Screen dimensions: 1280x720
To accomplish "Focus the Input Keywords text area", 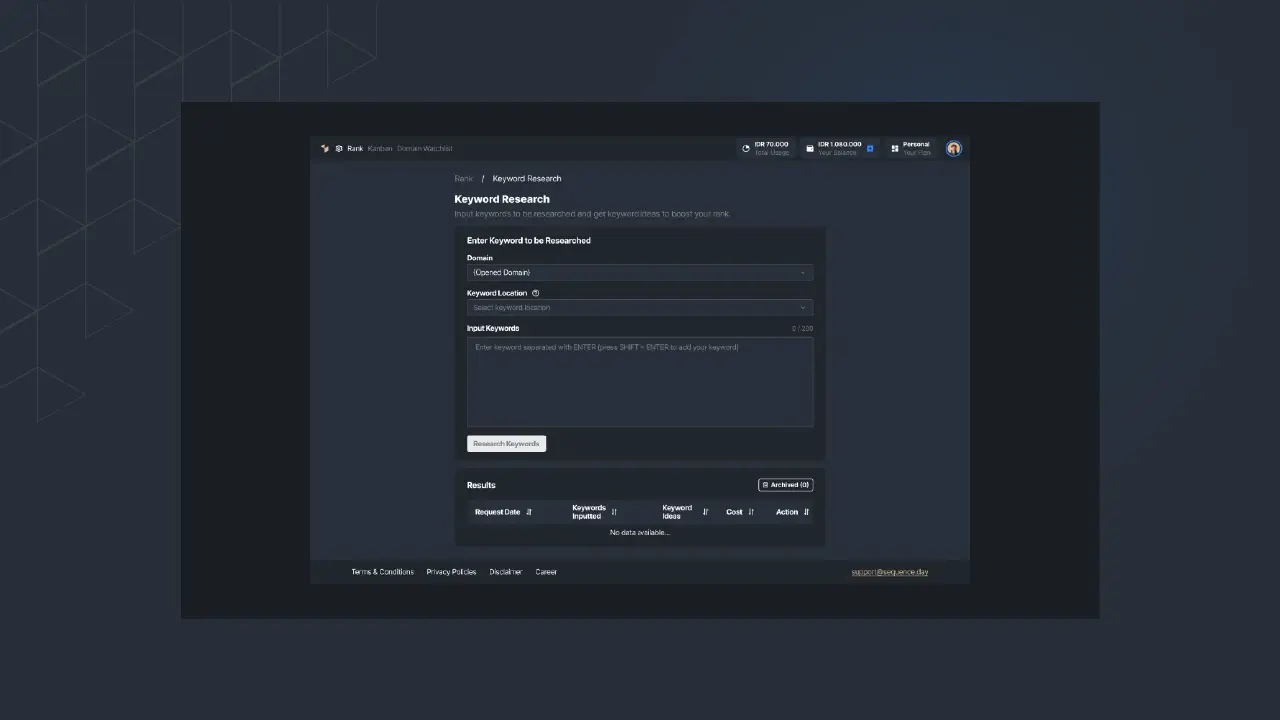I will click(x=639, y=382).
